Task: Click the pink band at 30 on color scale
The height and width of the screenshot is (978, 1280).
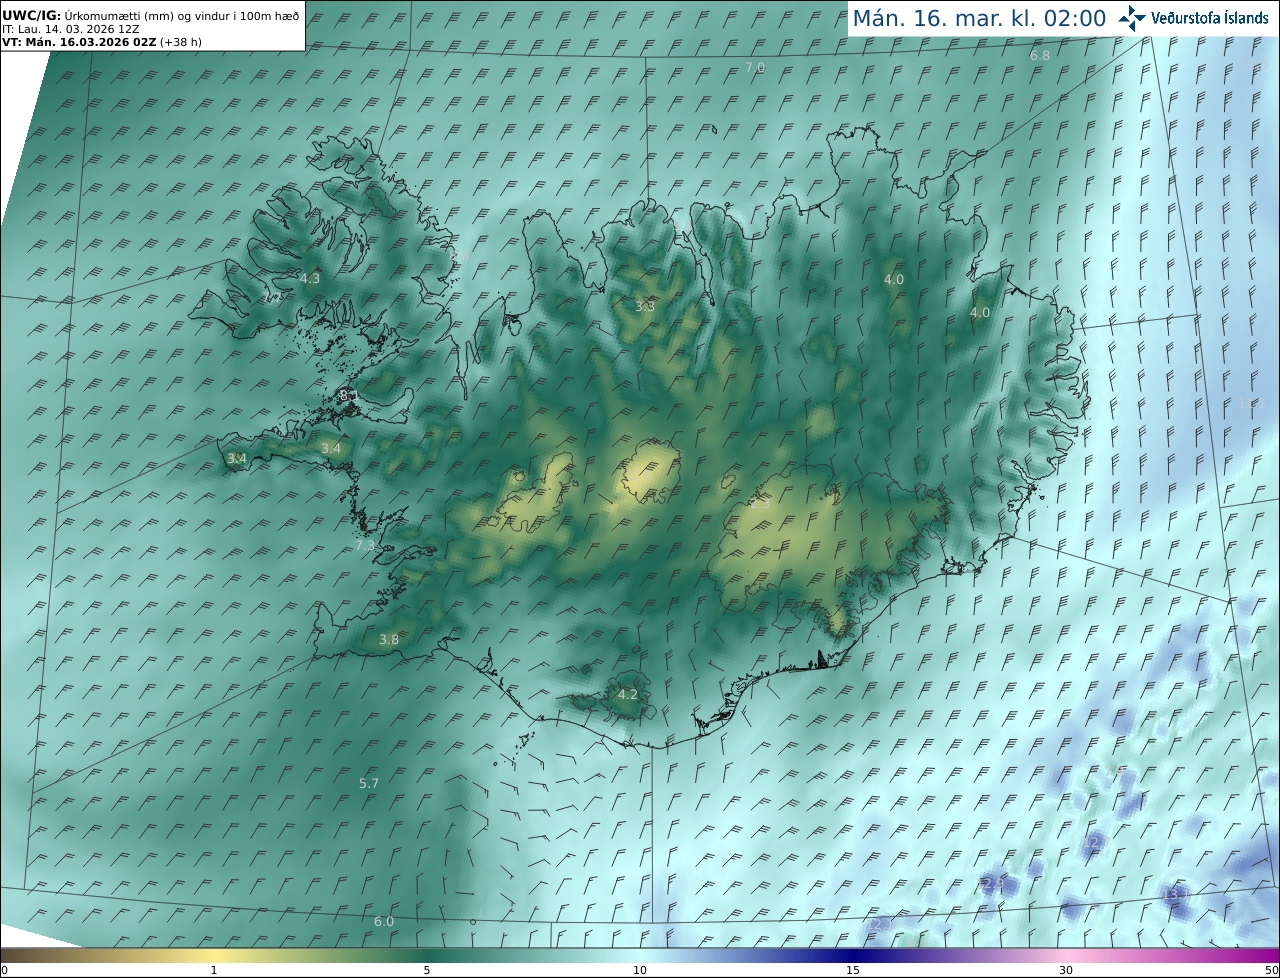Action: pos(1066,955)
